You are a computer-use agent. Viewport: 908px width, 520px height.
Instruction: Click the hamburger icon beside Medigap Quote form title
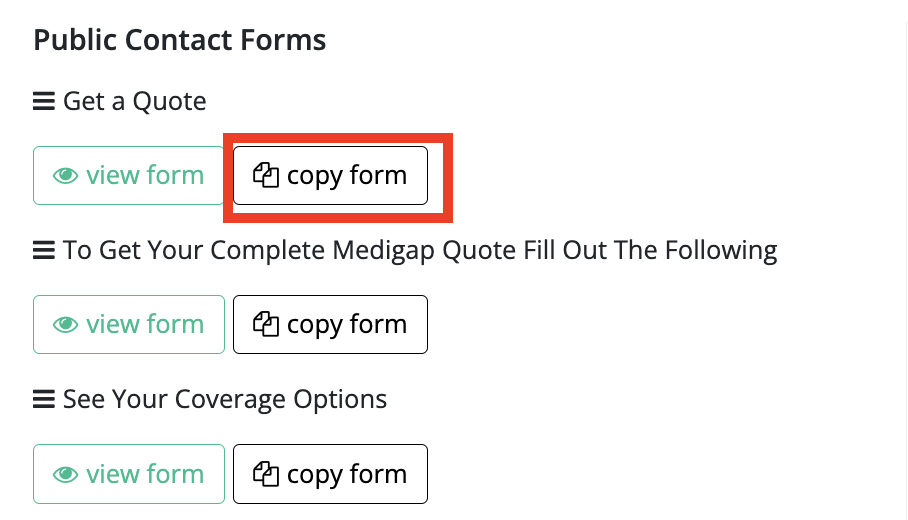(43, 250)
